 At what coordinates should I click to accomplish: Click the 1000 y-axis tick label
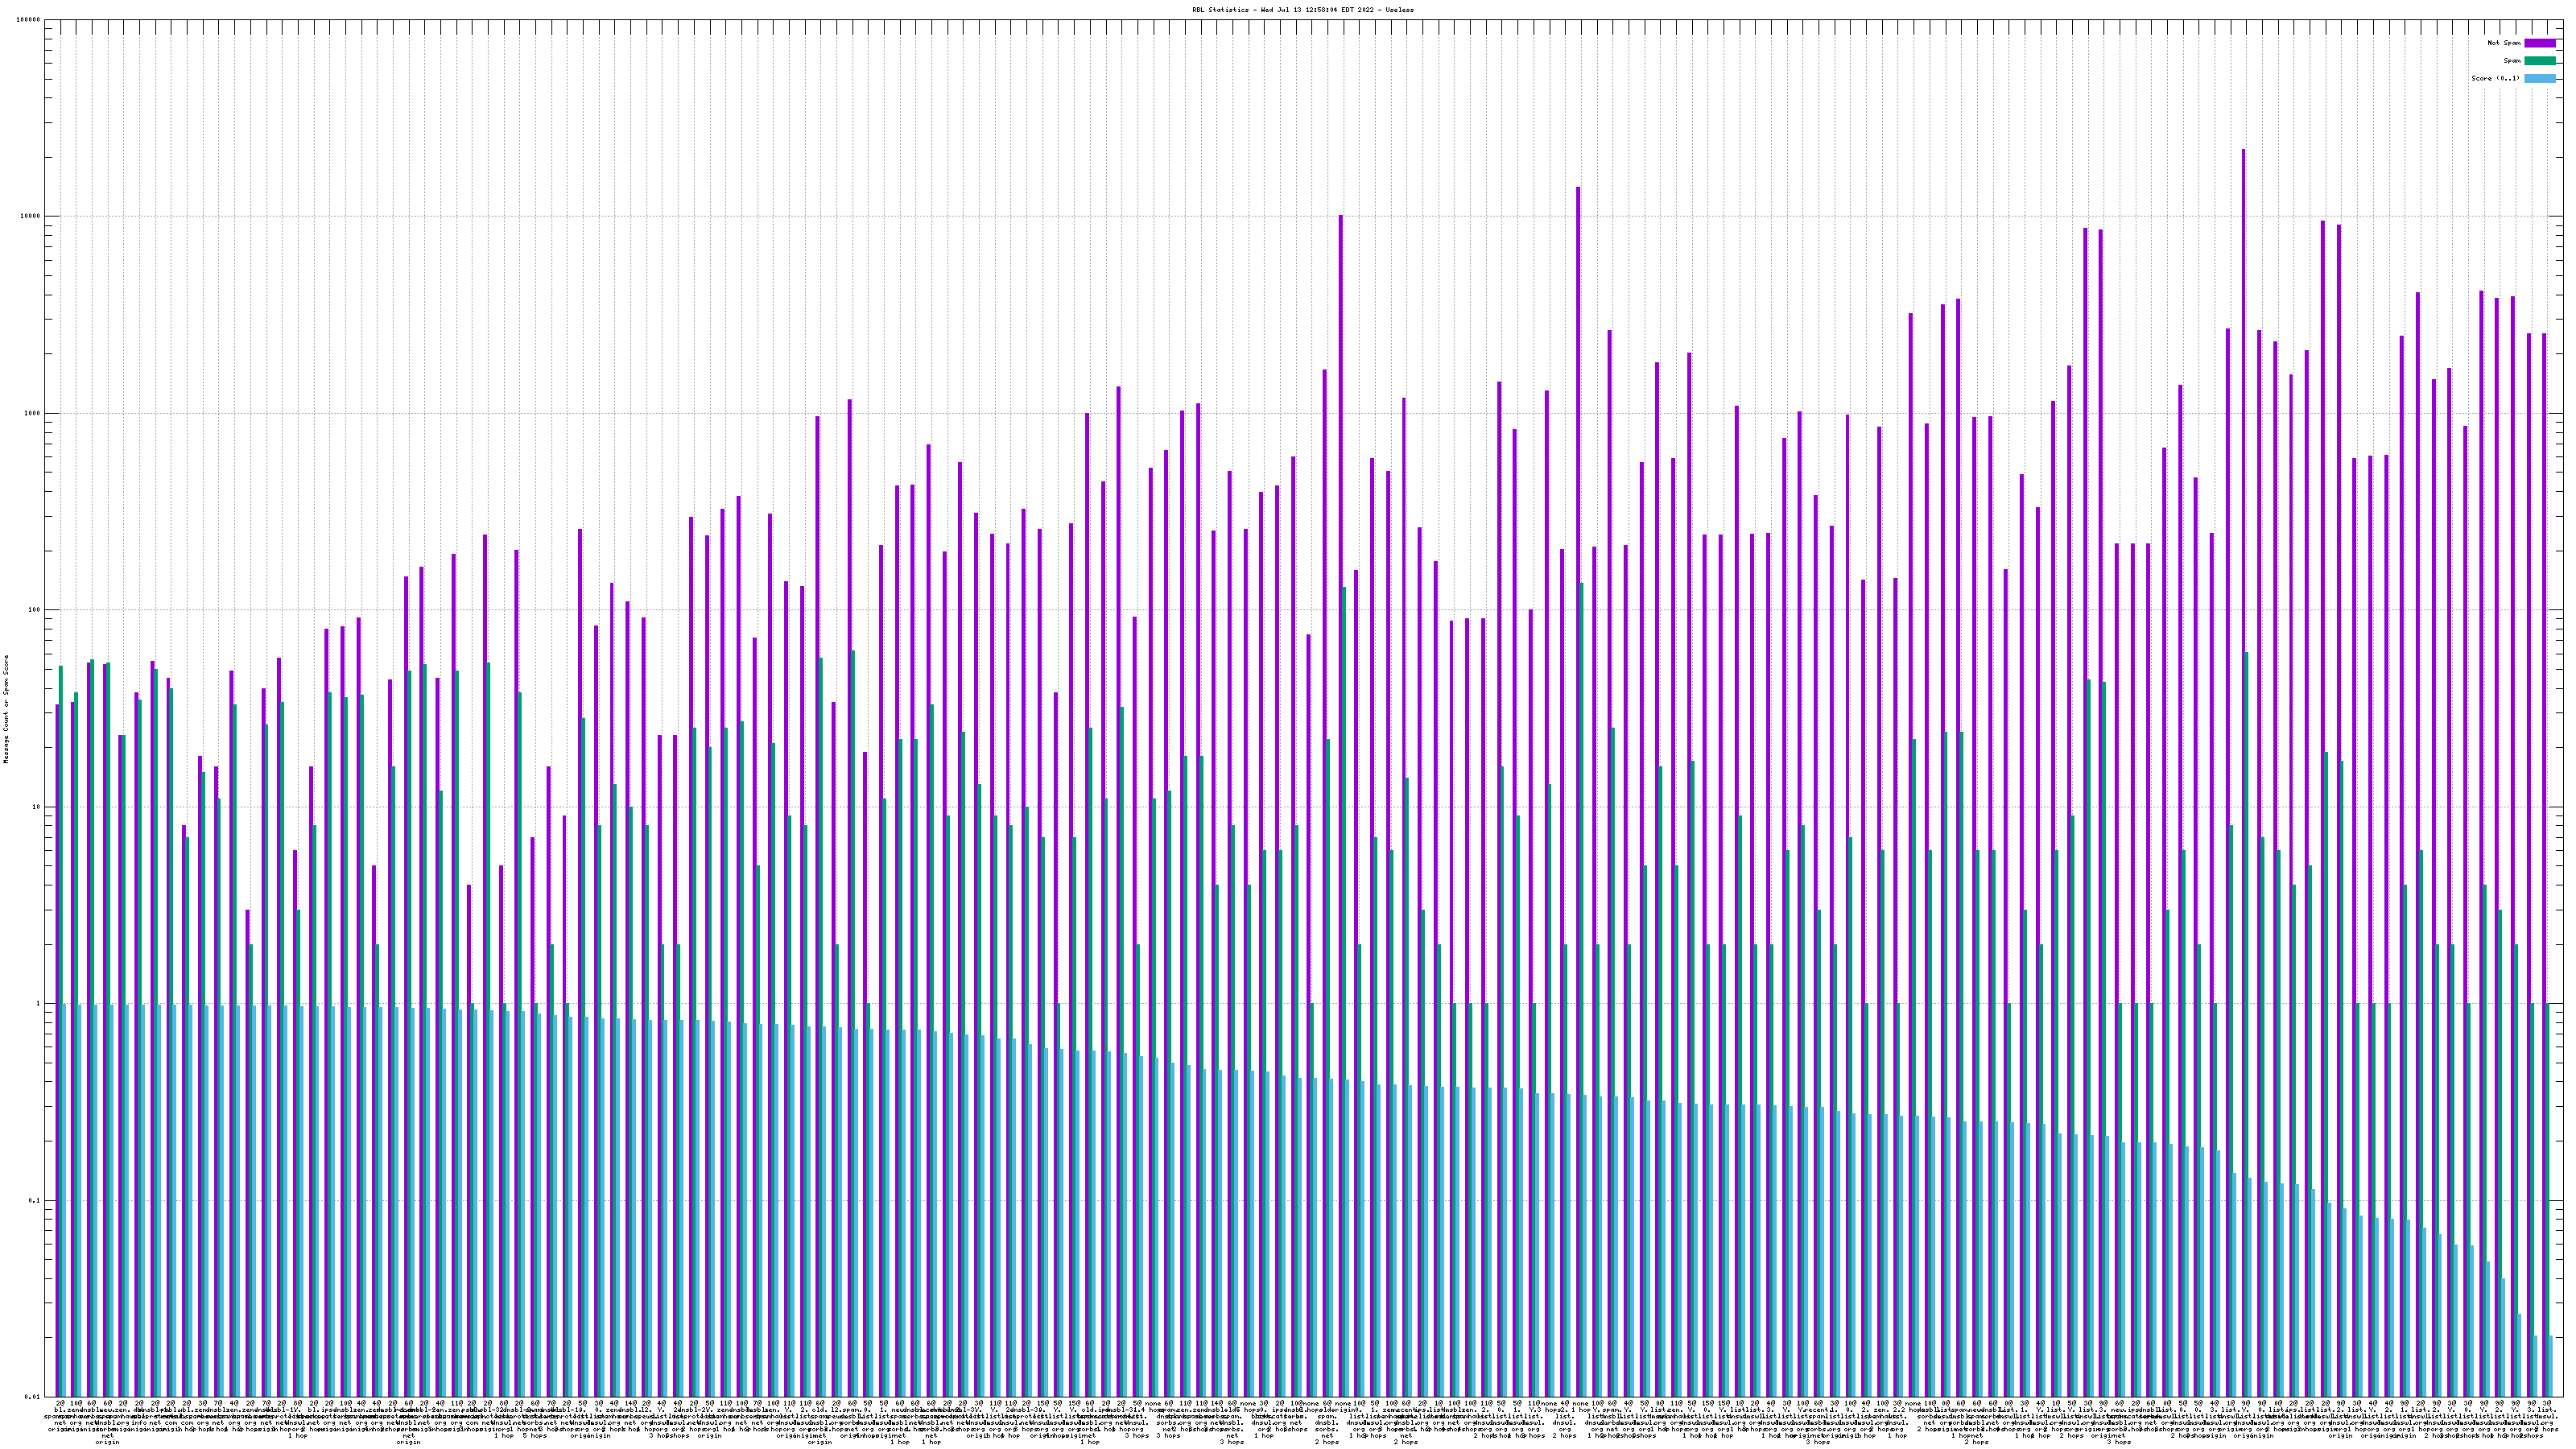tap(33, 413)
